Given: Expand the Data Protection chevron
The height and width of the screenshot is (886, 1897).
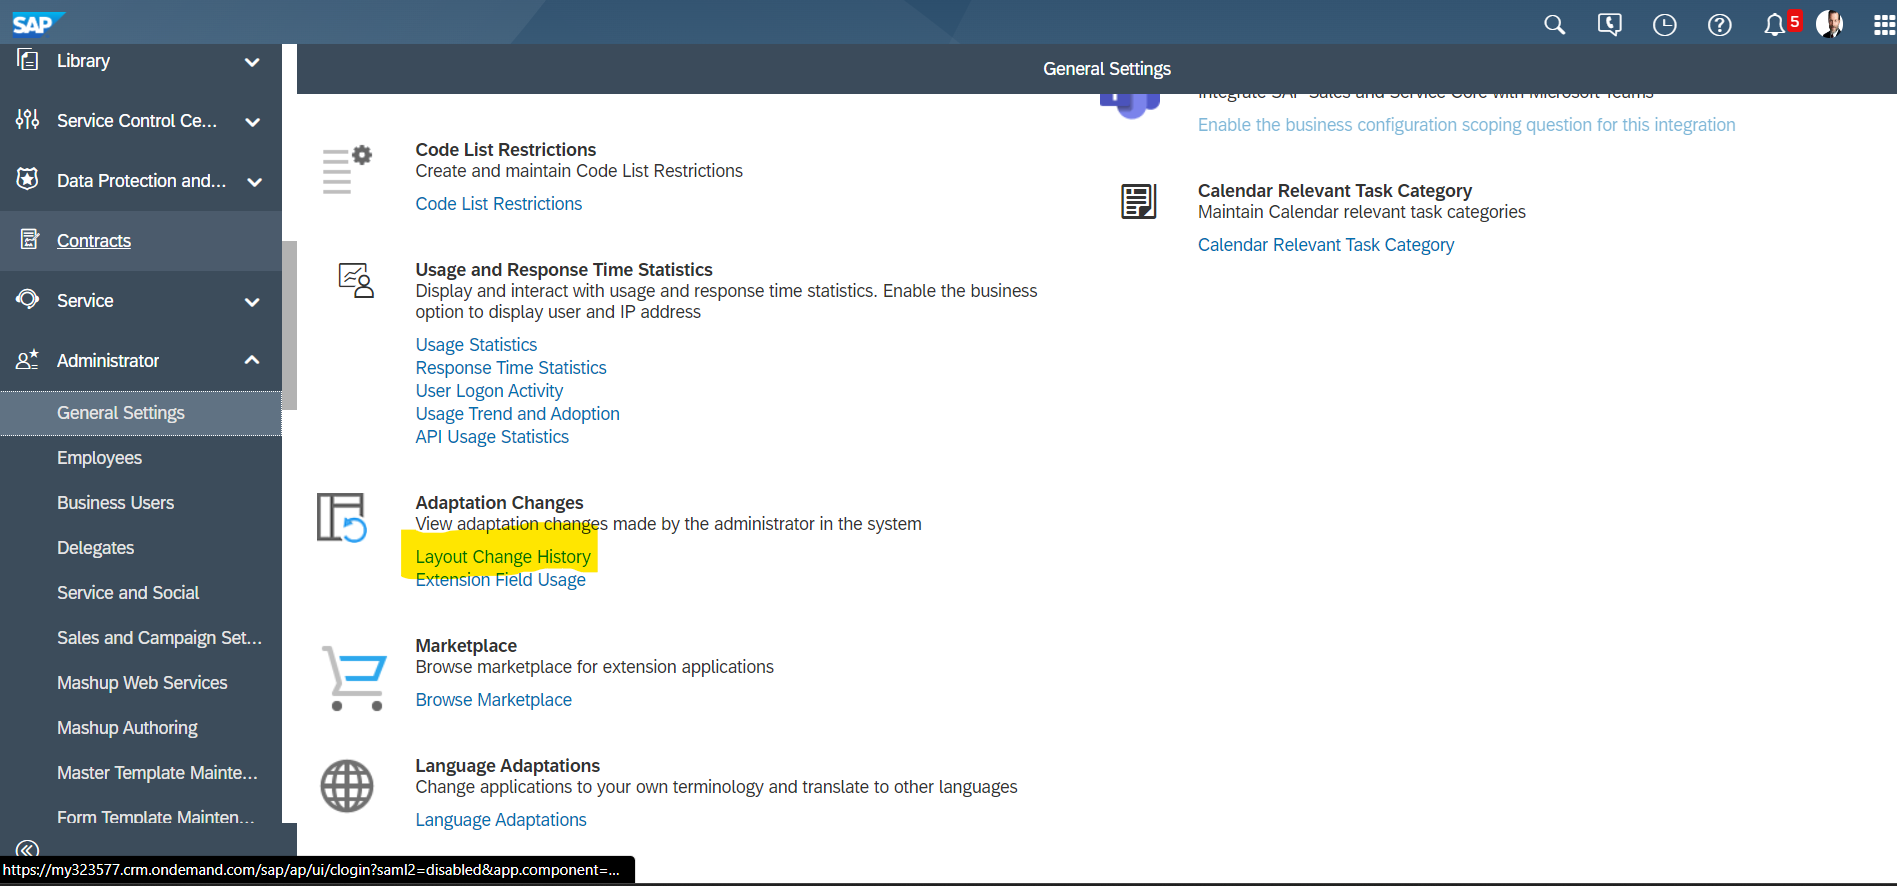Looking at the screenshot, I should pos(254,182).
